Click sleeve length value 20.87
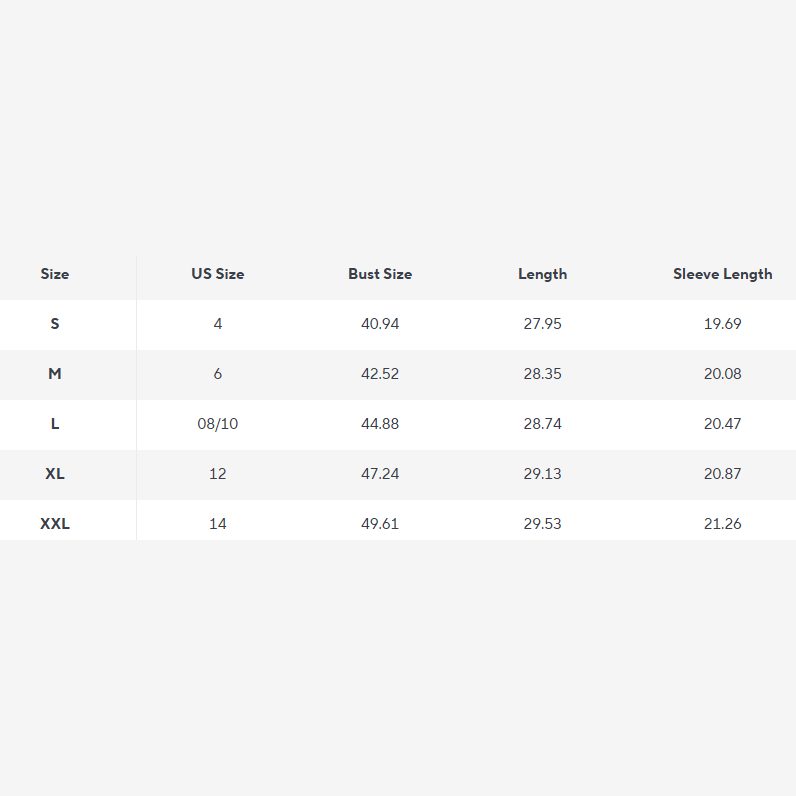Screen dimensions: 796x796 point(722,474)
